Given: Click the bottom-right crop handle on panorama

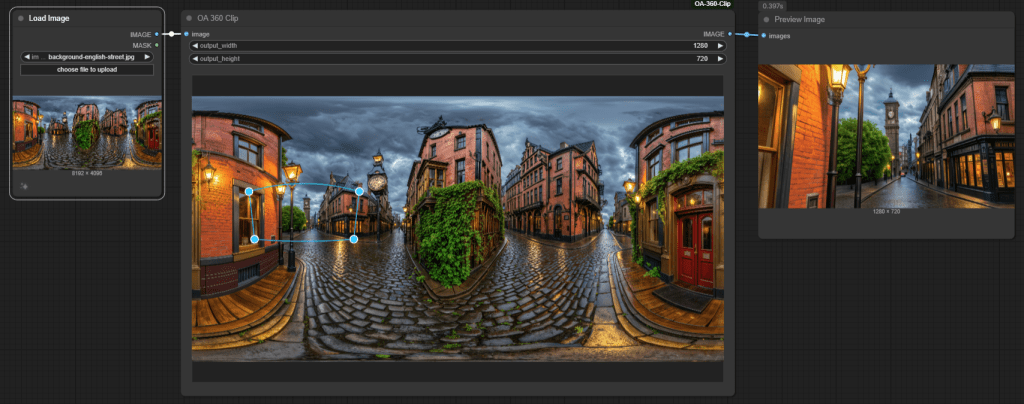Looking at the screenshot, I should (353, 239).
